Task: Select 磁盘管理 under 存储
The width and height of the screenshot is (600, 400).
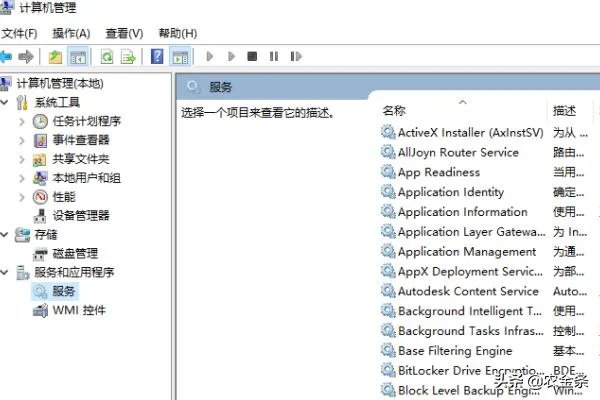Action: click(75, 253)
